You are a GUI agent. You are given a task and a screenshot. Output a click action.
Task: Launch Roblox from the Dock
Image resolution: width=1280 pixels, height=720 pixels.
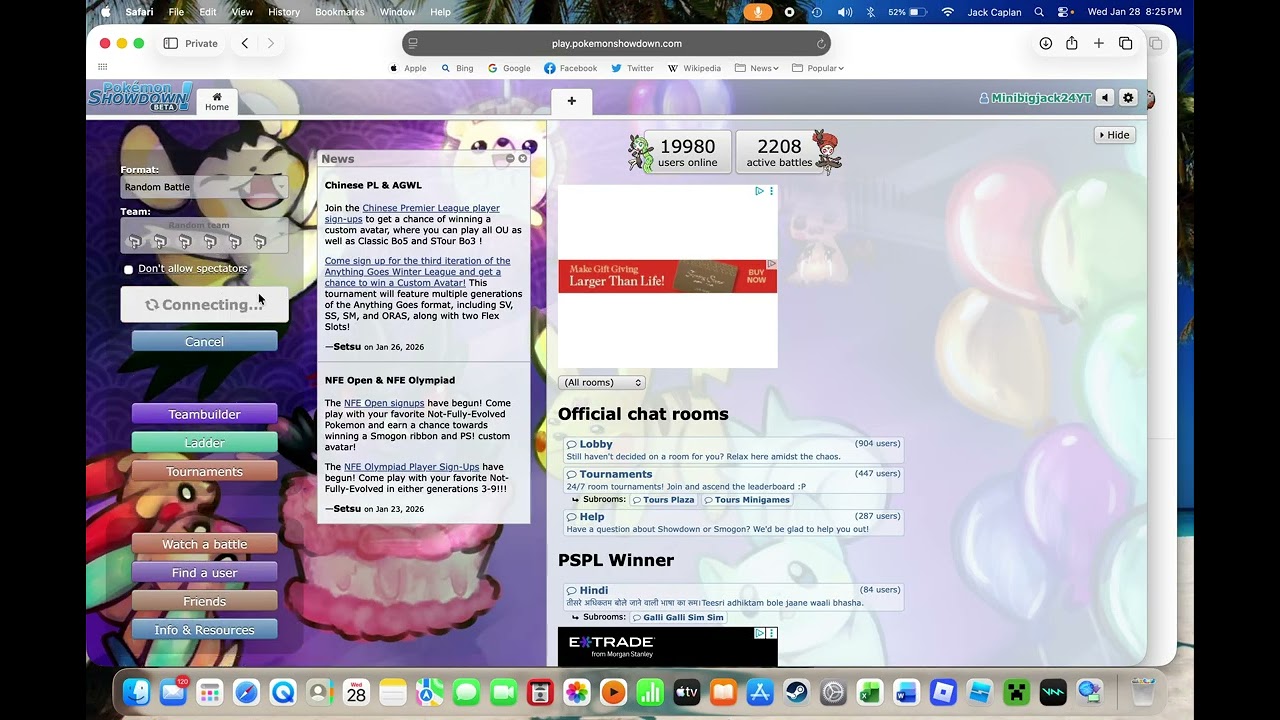943,692
